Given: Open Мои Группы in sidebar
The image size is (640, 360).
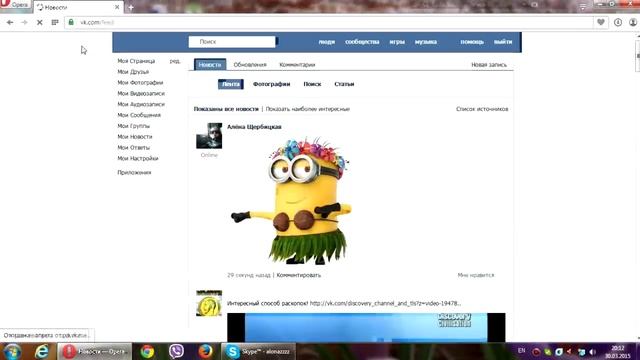Looking at the screenshot, I should tap(133, 126).
